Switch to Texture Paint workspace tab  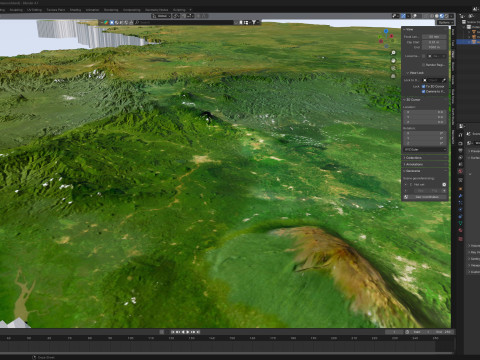coord(56,10)
